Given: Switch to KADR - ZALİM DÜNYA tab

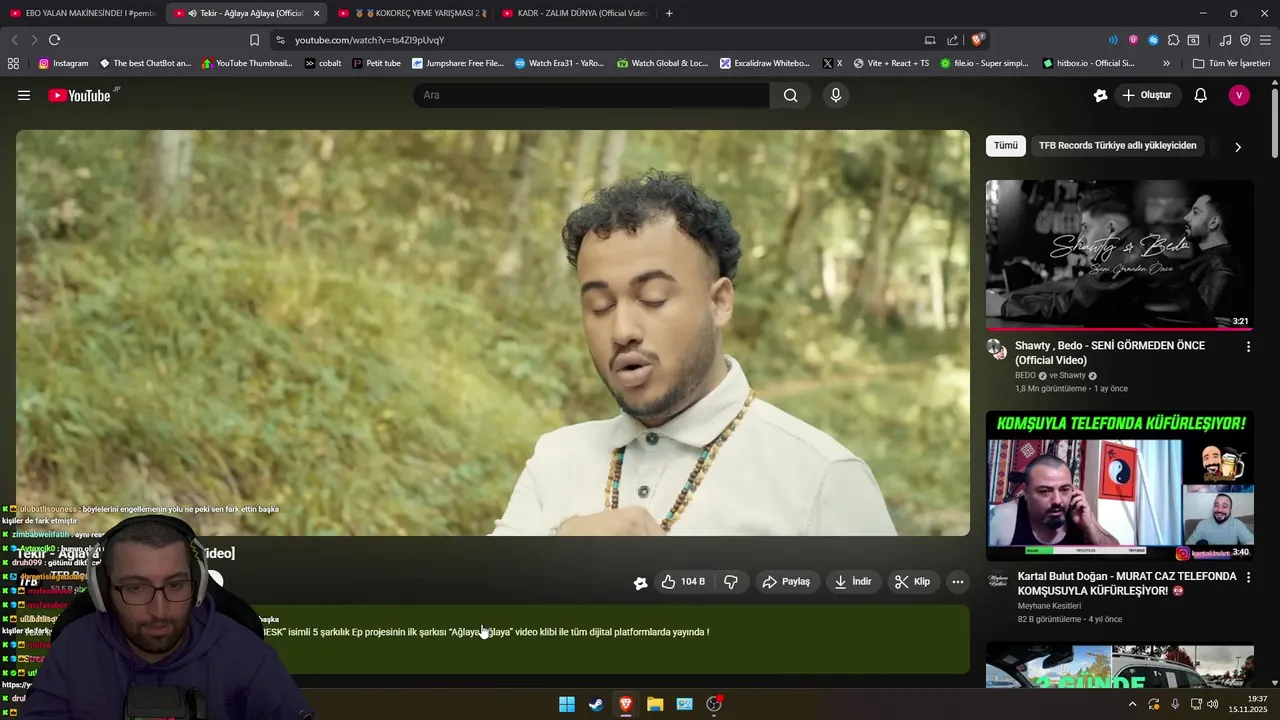Looking at the screenshot, I should (x=574, y=13).
